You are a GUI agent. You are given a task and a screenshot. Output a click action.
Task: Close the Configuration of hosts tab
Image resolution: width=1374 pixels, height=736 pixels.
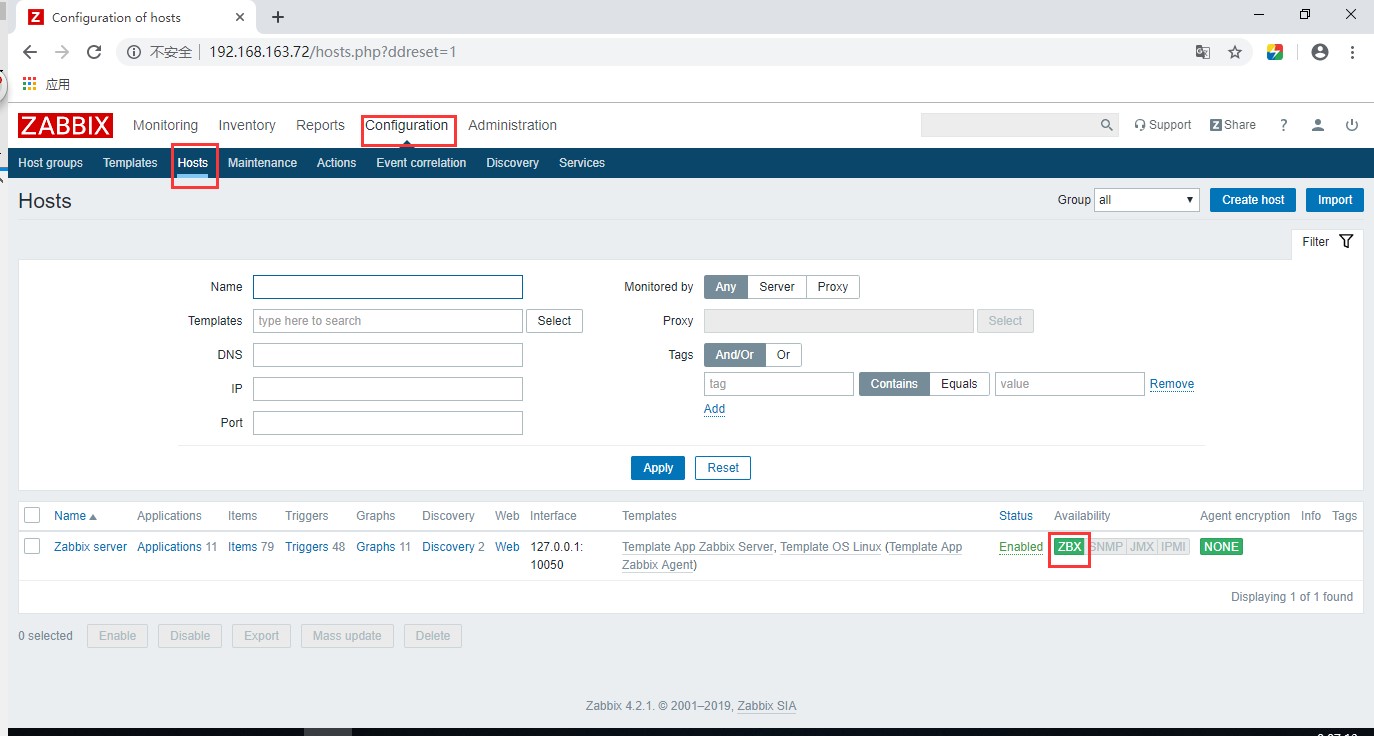pos(240,17)
